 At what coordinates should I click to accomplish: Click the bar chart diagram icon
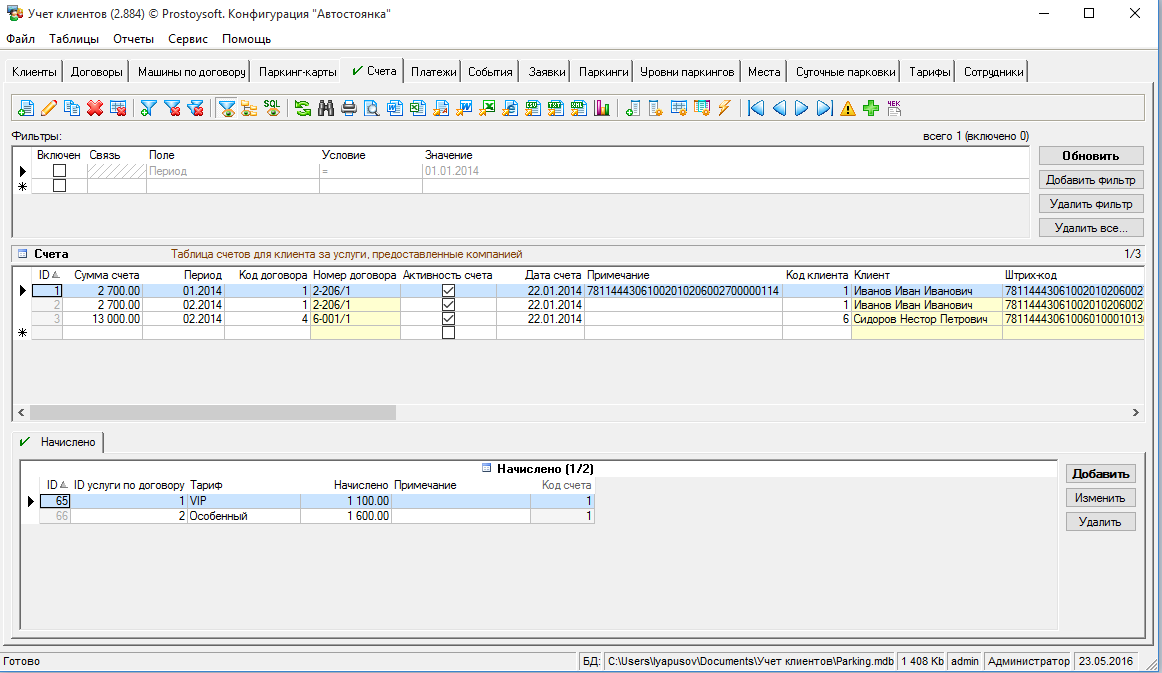tap(602, 109)
